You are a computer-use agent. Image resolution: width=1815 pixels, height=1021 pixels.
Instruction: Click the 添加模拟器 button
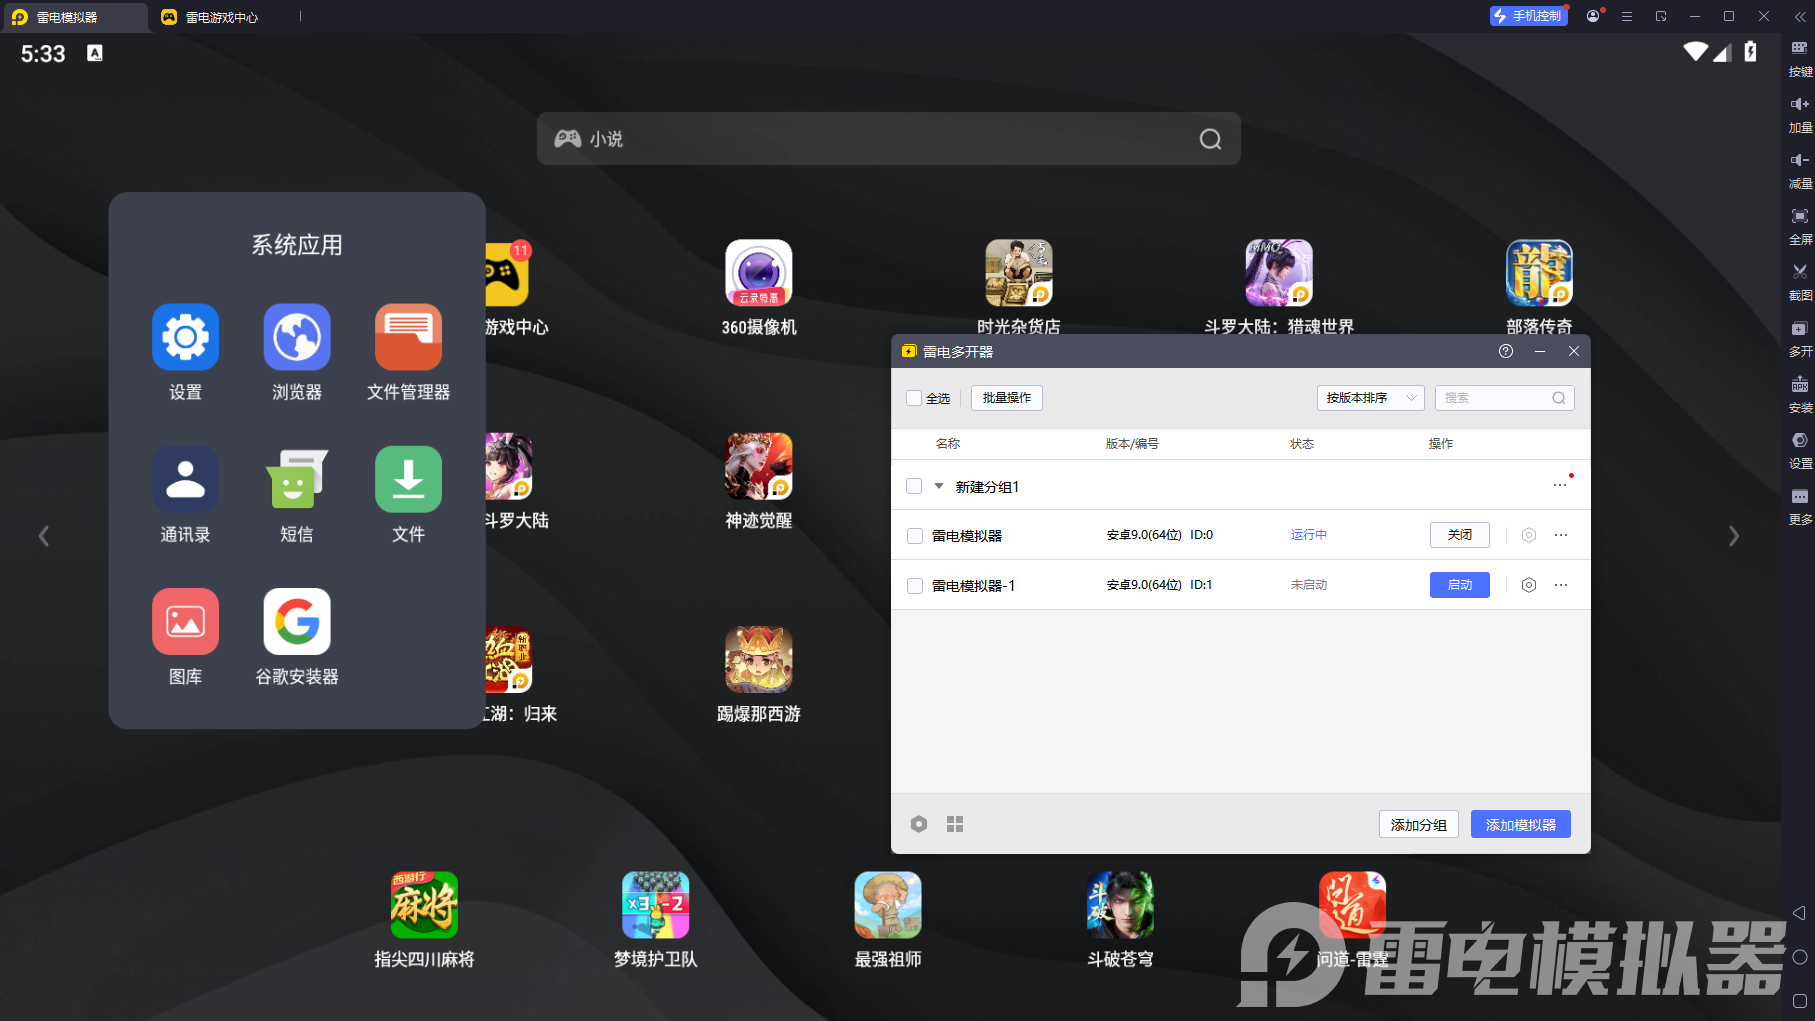coord(1520,825)
